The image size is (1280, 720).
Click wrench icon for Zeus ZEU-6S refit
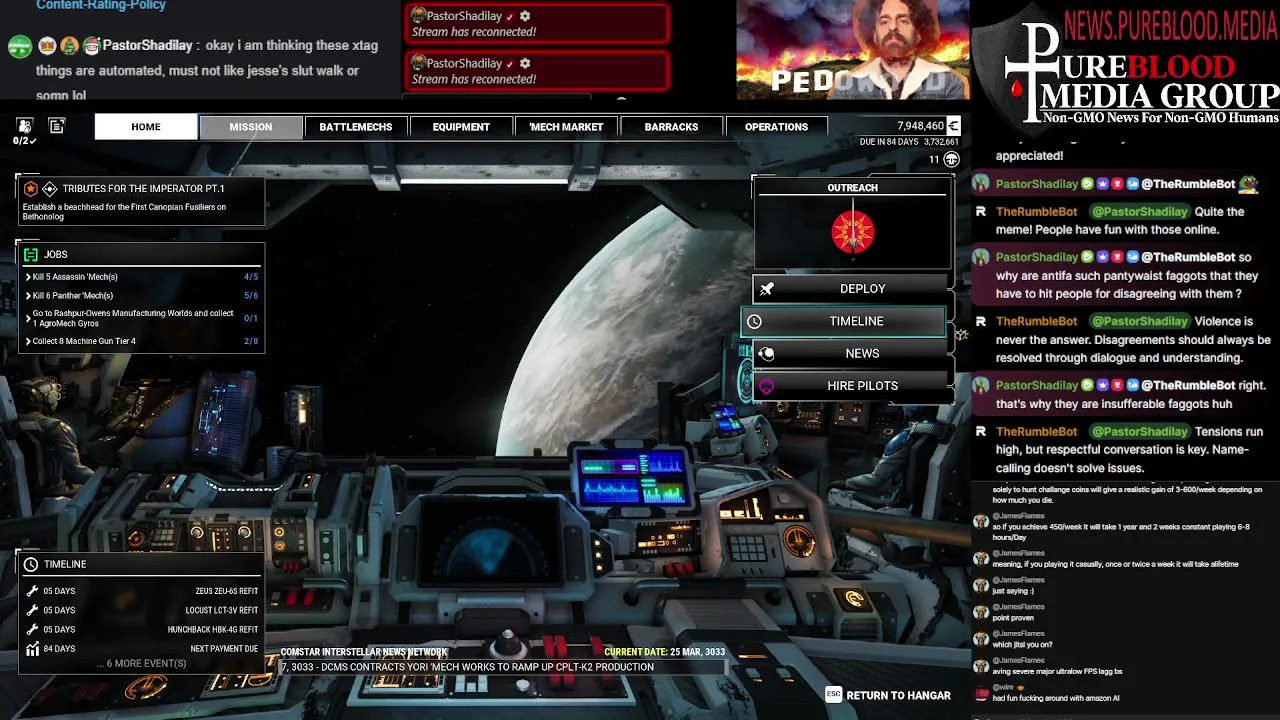pyautogui.click(x=32, y=591)
